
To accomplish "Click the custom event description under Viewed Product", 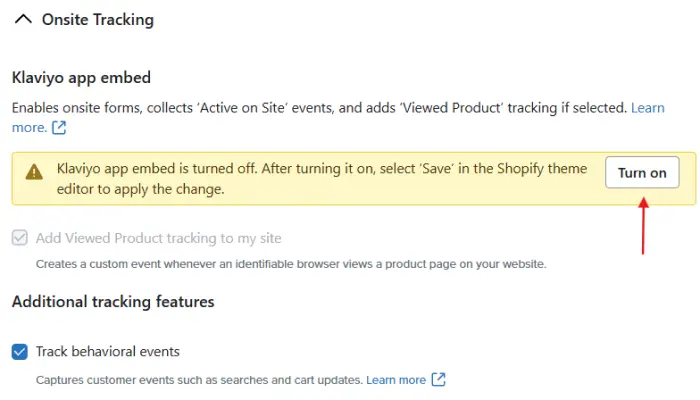I will 290,264.
